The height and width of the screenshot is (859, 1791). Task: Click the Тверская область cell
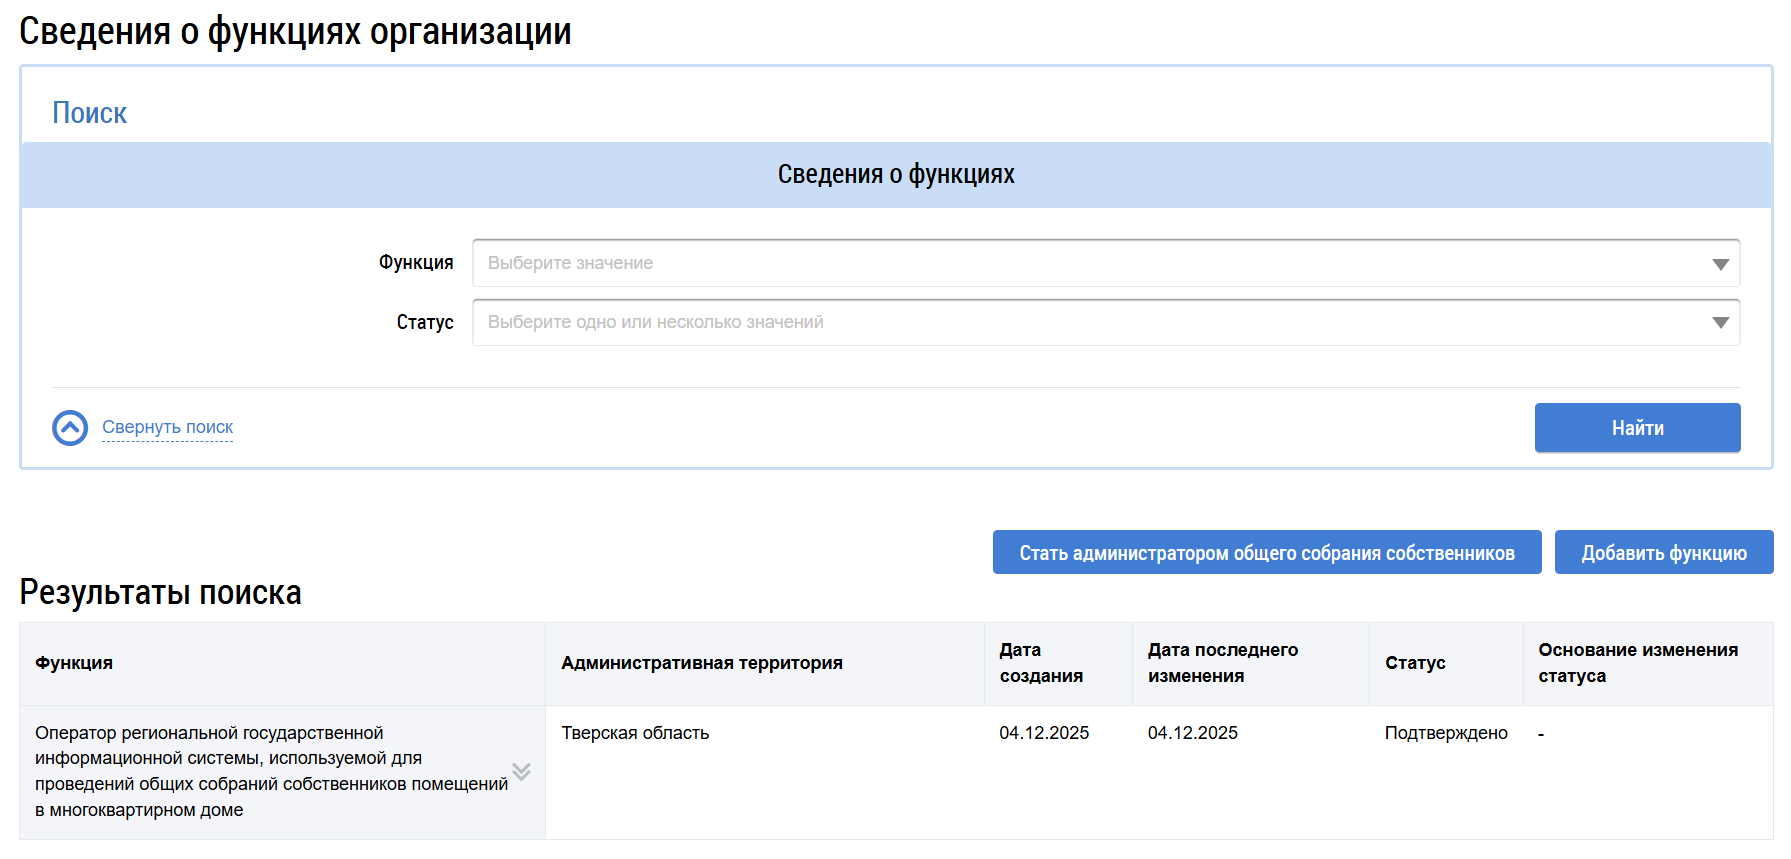point(635,733)
